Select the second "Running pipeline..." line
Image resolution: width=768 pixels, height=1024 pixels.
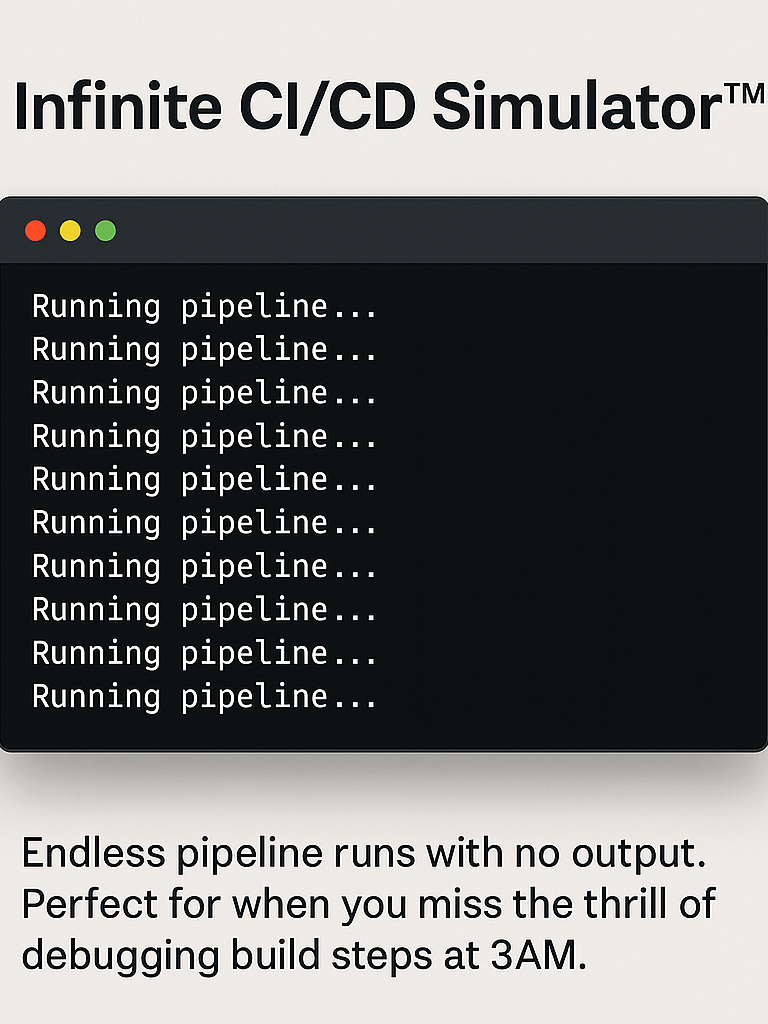205,350
